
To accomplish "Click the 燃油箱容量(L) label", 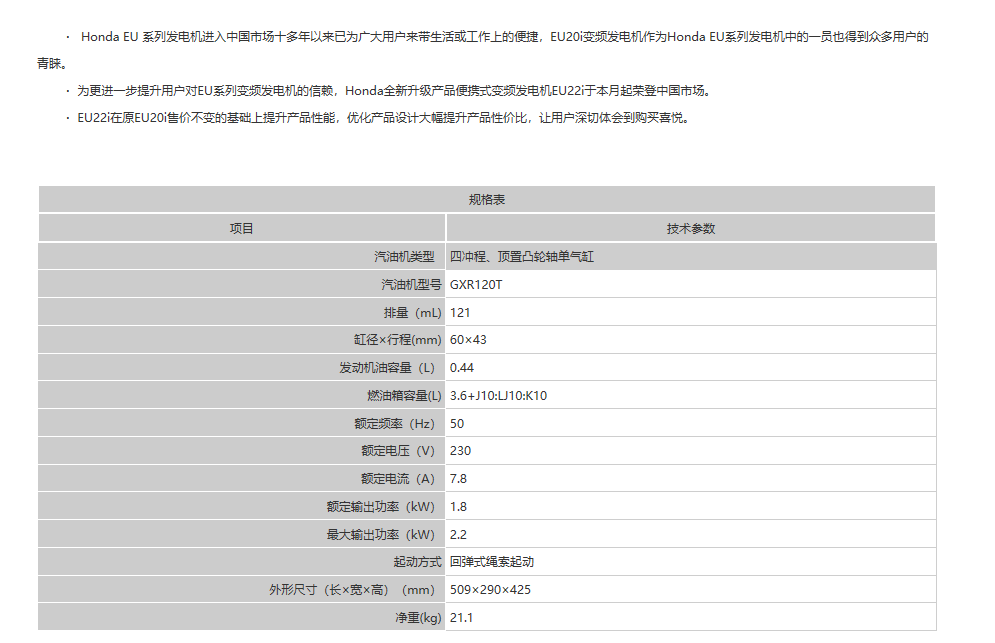I will click(404, 395).
